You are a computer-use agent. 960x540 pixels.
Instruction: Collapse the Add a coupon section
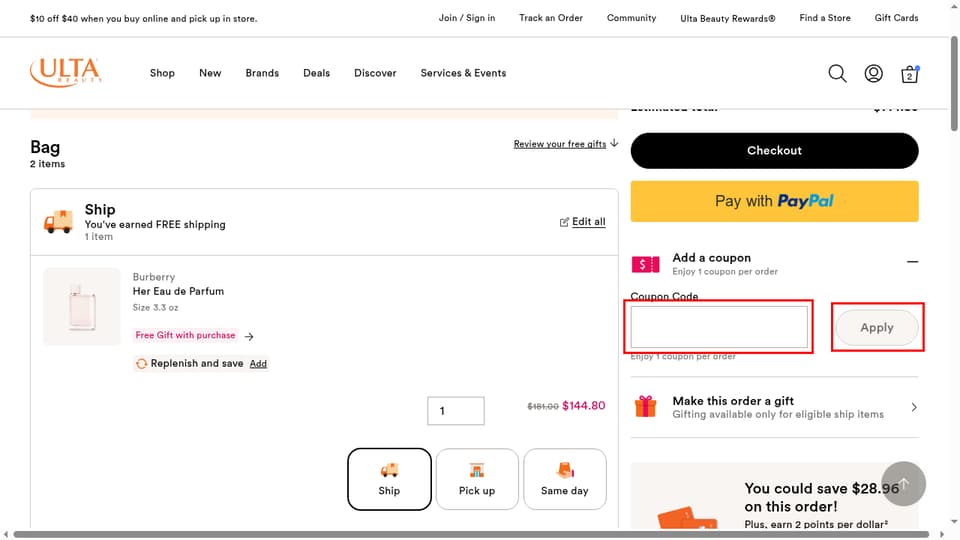[x=912, y=261]
